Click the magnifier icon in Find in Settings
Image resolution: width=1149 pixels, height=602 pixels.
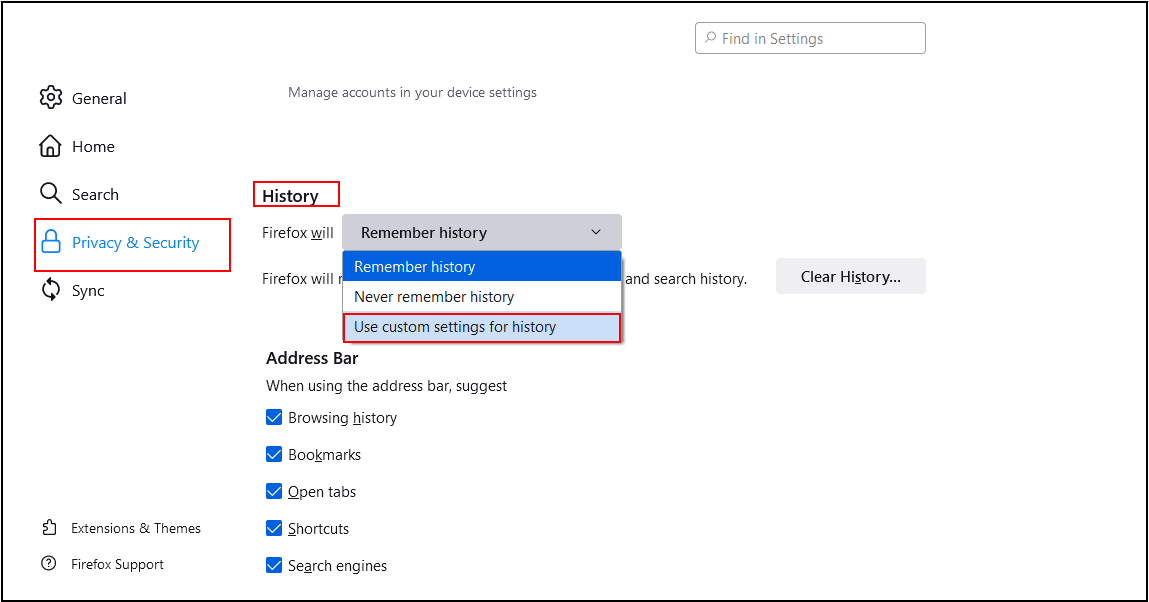(711, 39)
